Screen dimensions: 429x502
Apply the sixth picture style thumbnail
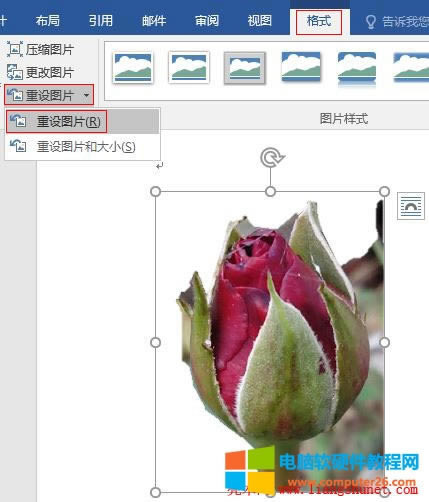(411, 68)
